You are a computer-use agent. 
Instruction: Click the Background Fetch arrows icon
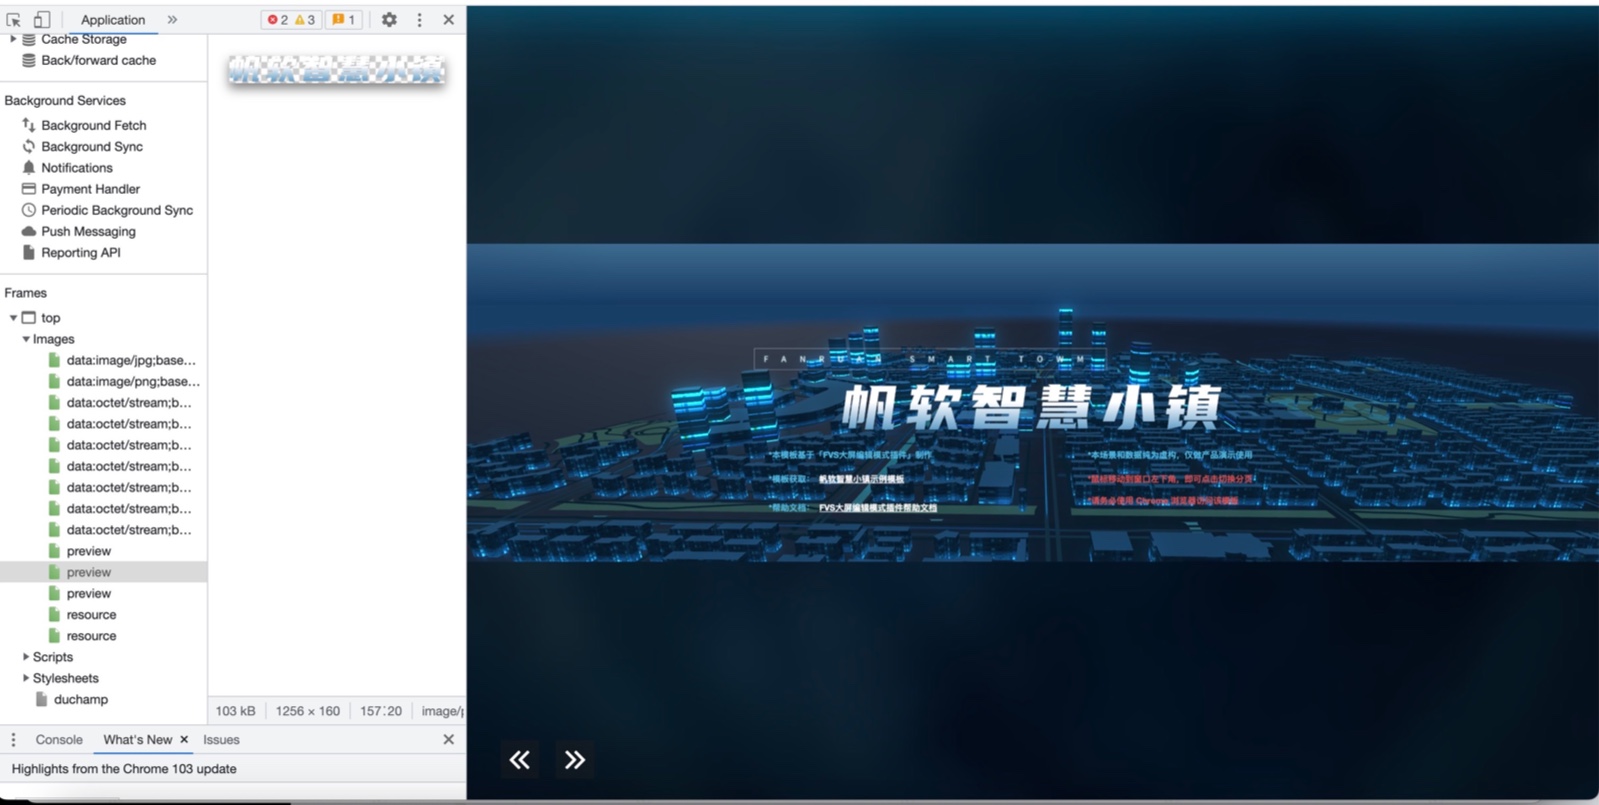click(28, 125)
